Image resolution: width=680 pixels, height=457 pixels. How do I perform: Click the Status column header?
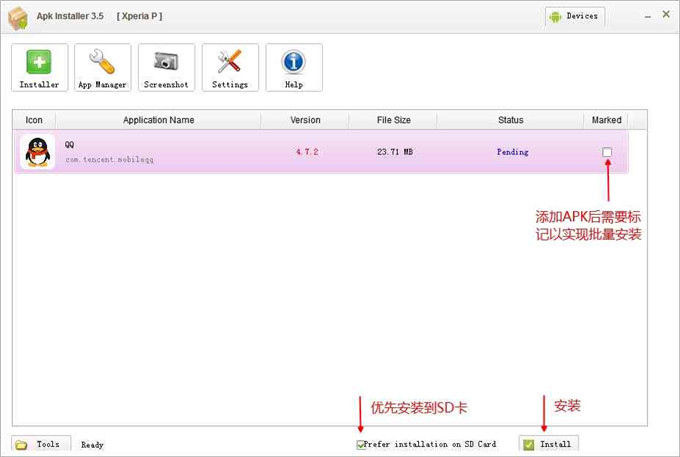point(510,120)
